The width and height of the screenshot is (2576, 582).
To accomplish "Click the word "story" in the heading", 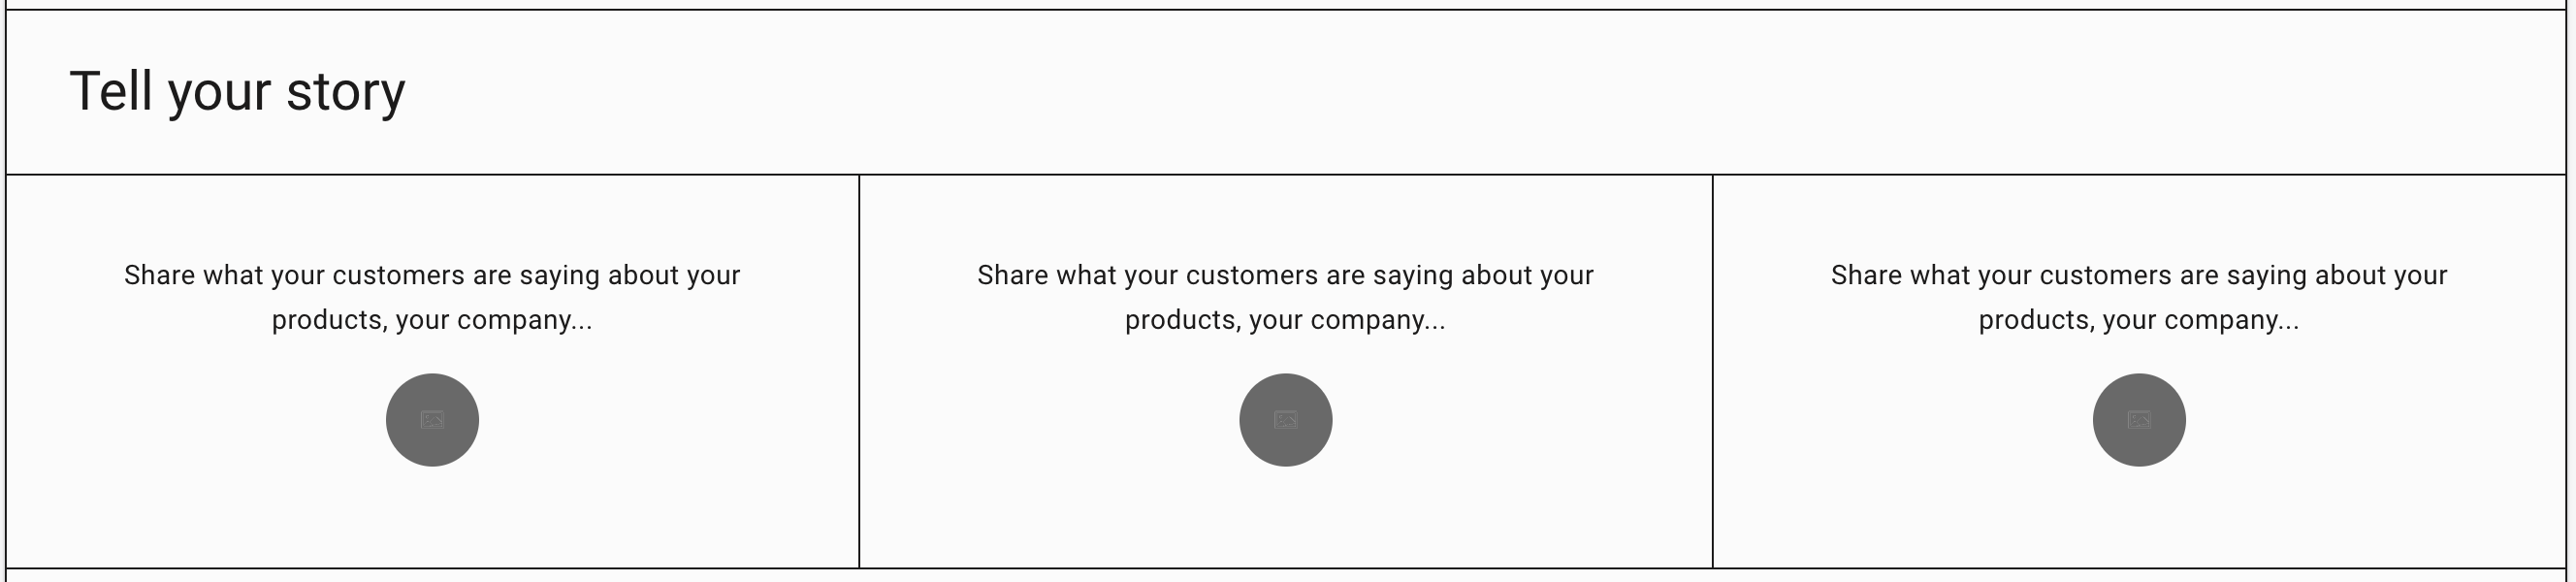I will click(x=346, y=92).
